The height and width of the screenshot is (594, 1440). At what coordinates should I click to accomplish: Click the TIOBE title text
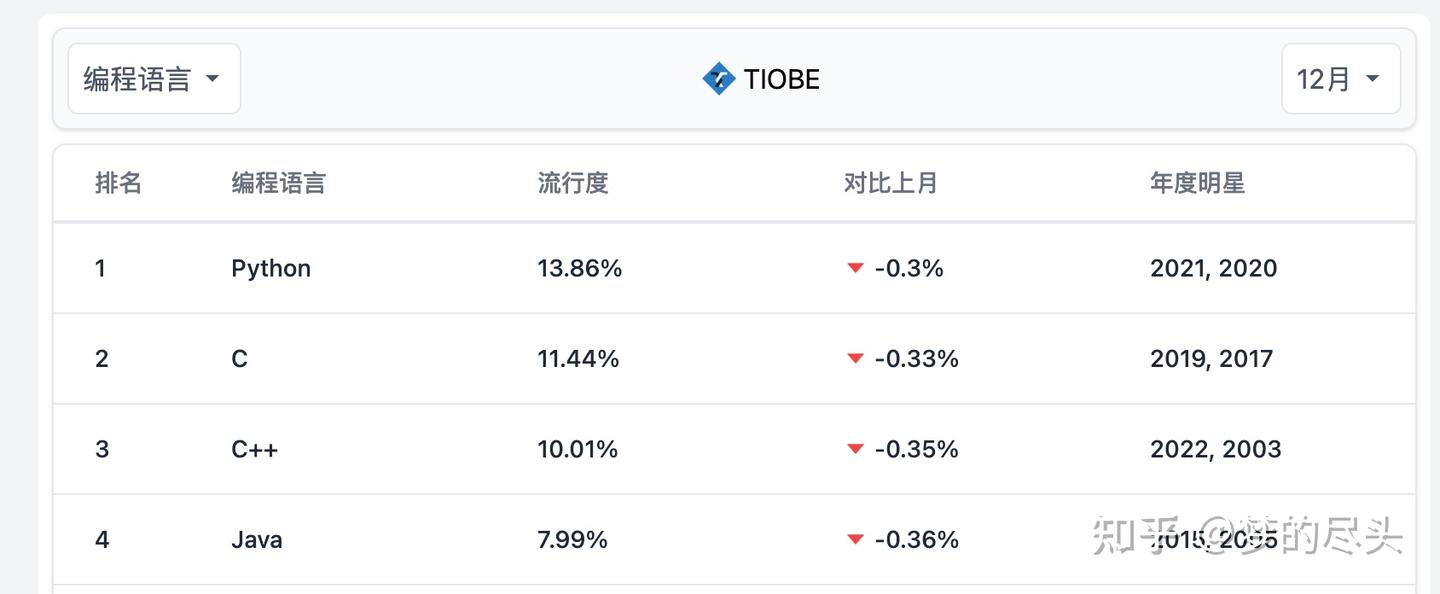(781, 79)
